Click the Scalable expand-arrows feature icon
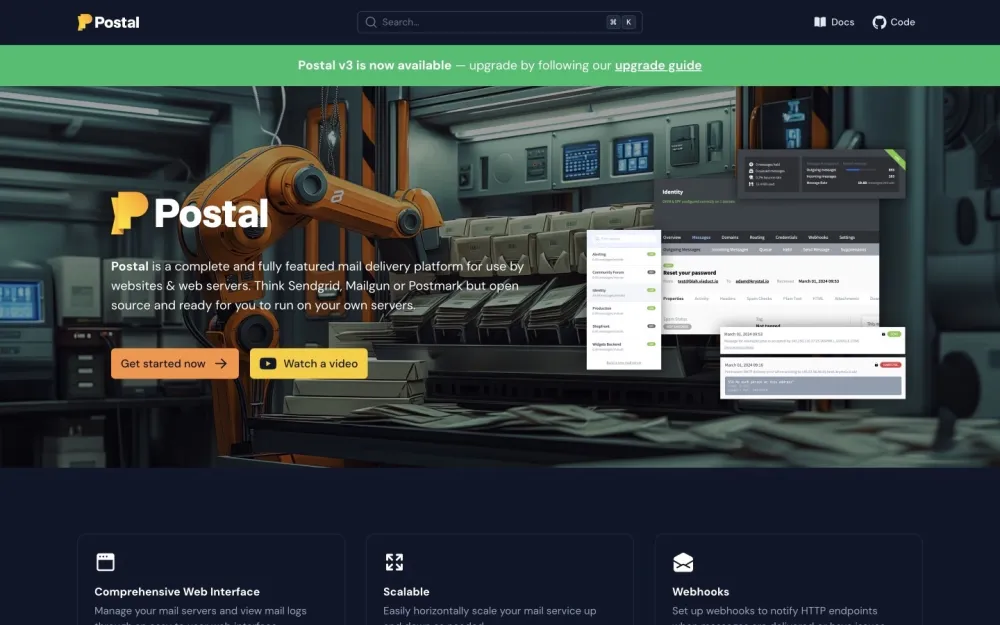 394,561
